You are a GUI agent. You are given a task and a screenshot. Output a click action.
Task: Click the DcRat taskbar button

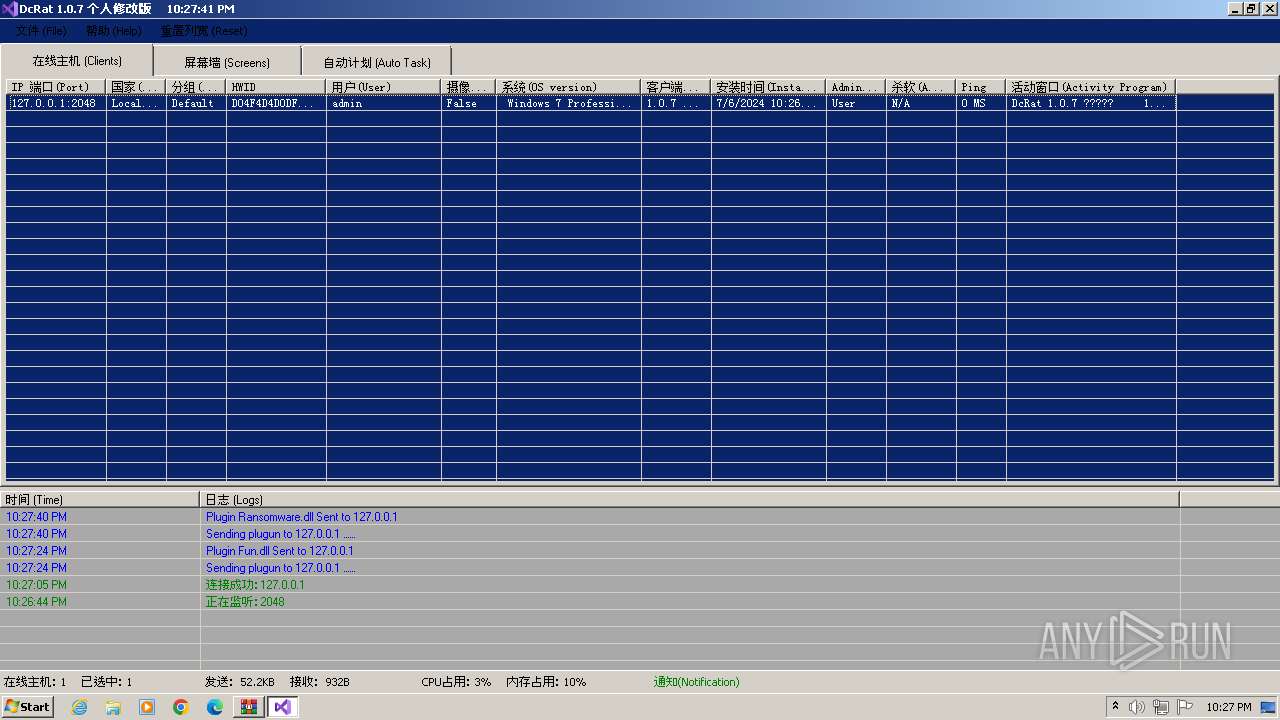[283, 707]
